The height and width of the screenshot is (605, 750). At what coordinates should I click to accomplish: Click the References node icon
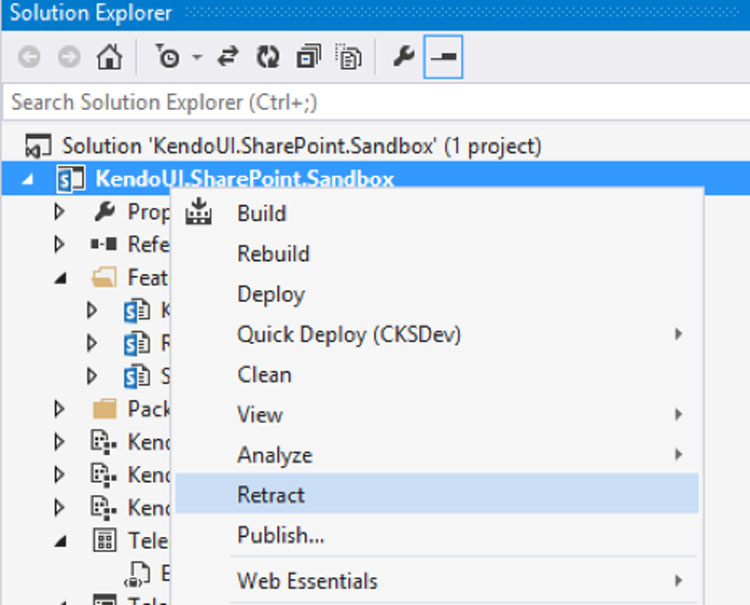click(104, 244)
